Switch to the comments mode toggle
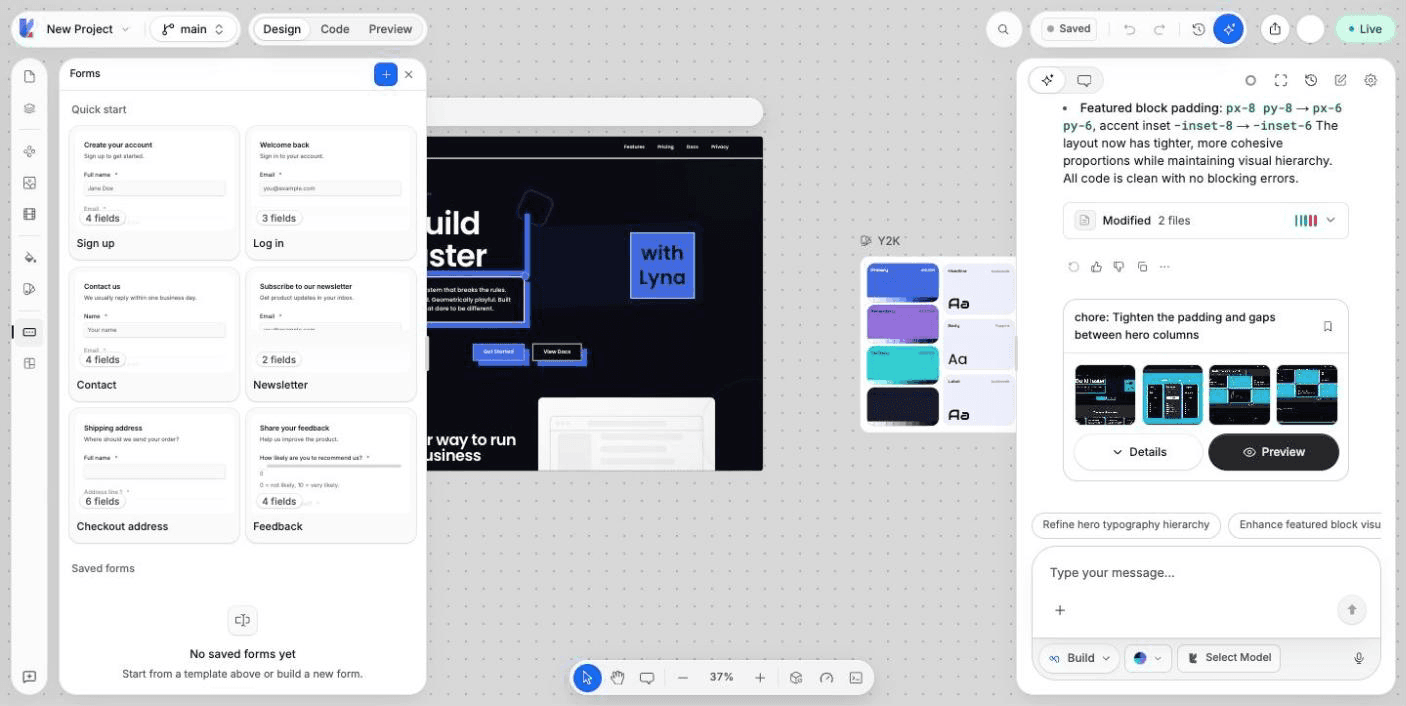 (x=1084, y=80)
